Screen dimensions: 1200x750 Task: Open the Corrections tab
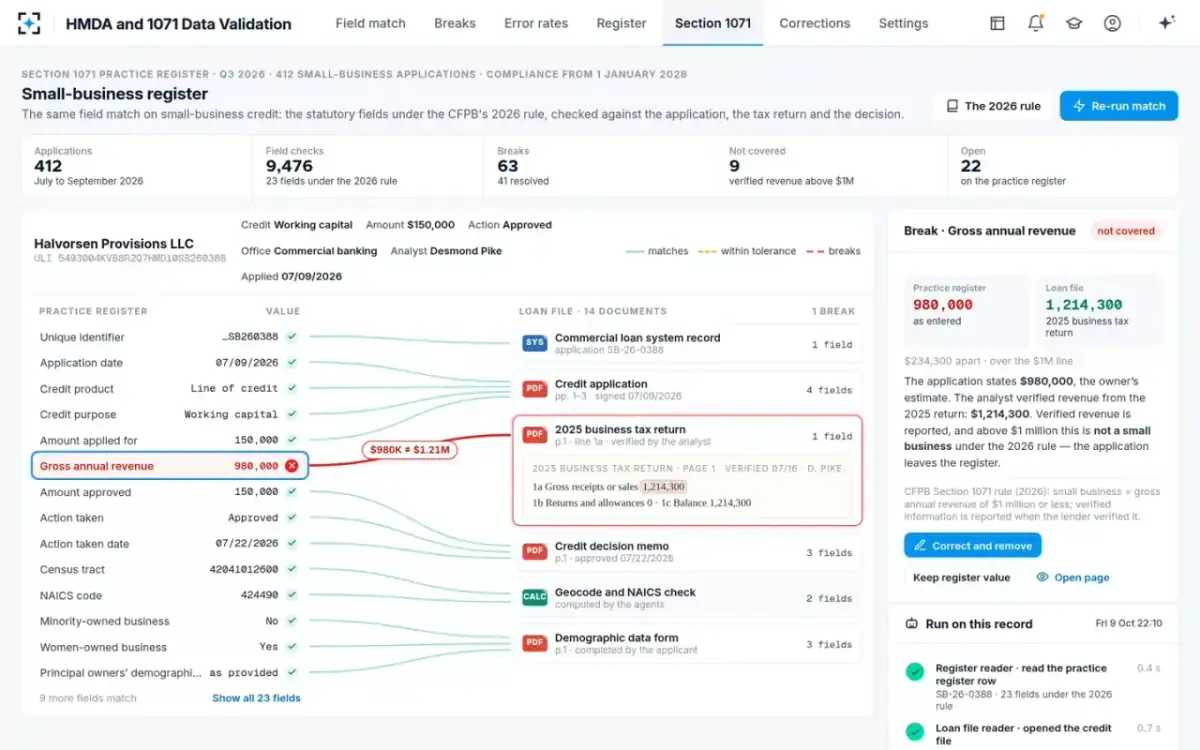[815, 23]
